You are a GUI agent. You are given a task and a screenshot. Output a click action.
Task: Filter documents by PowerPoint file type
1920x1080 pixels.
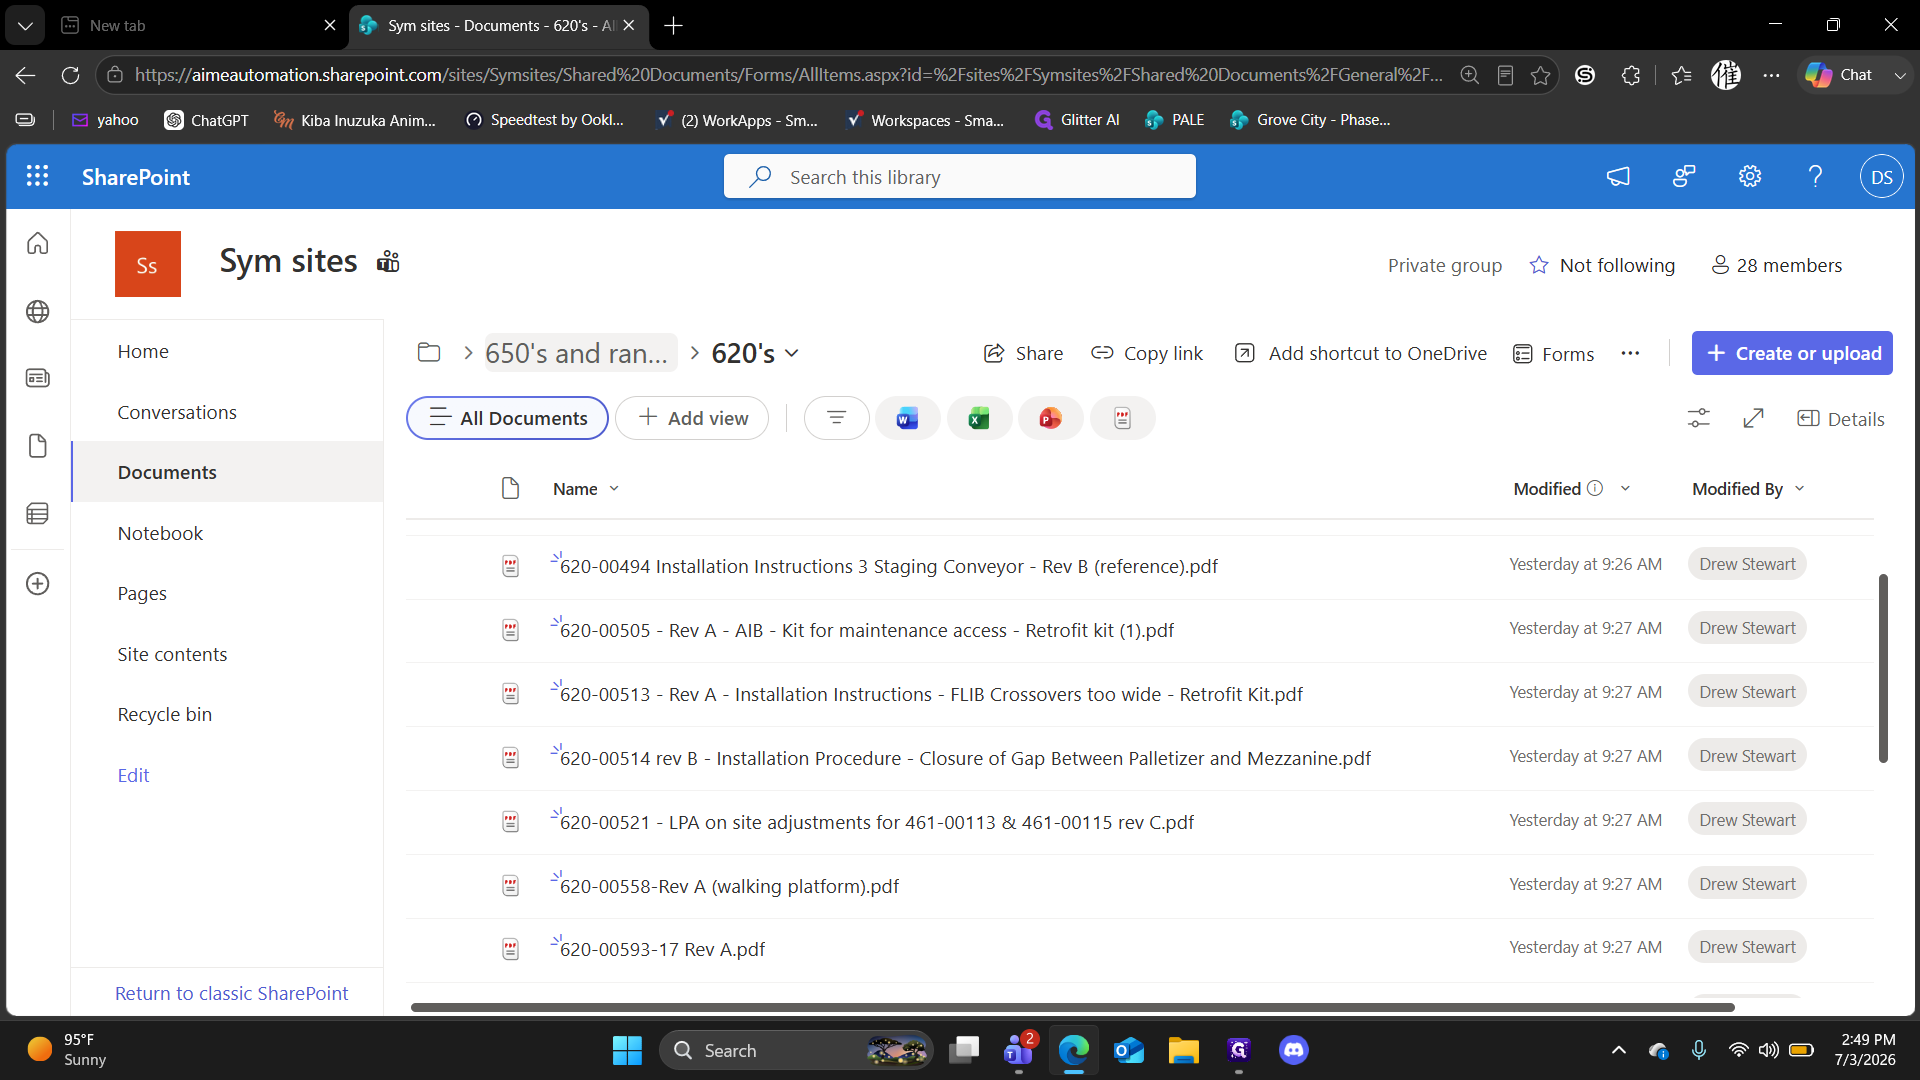[x=1050, y=418]
